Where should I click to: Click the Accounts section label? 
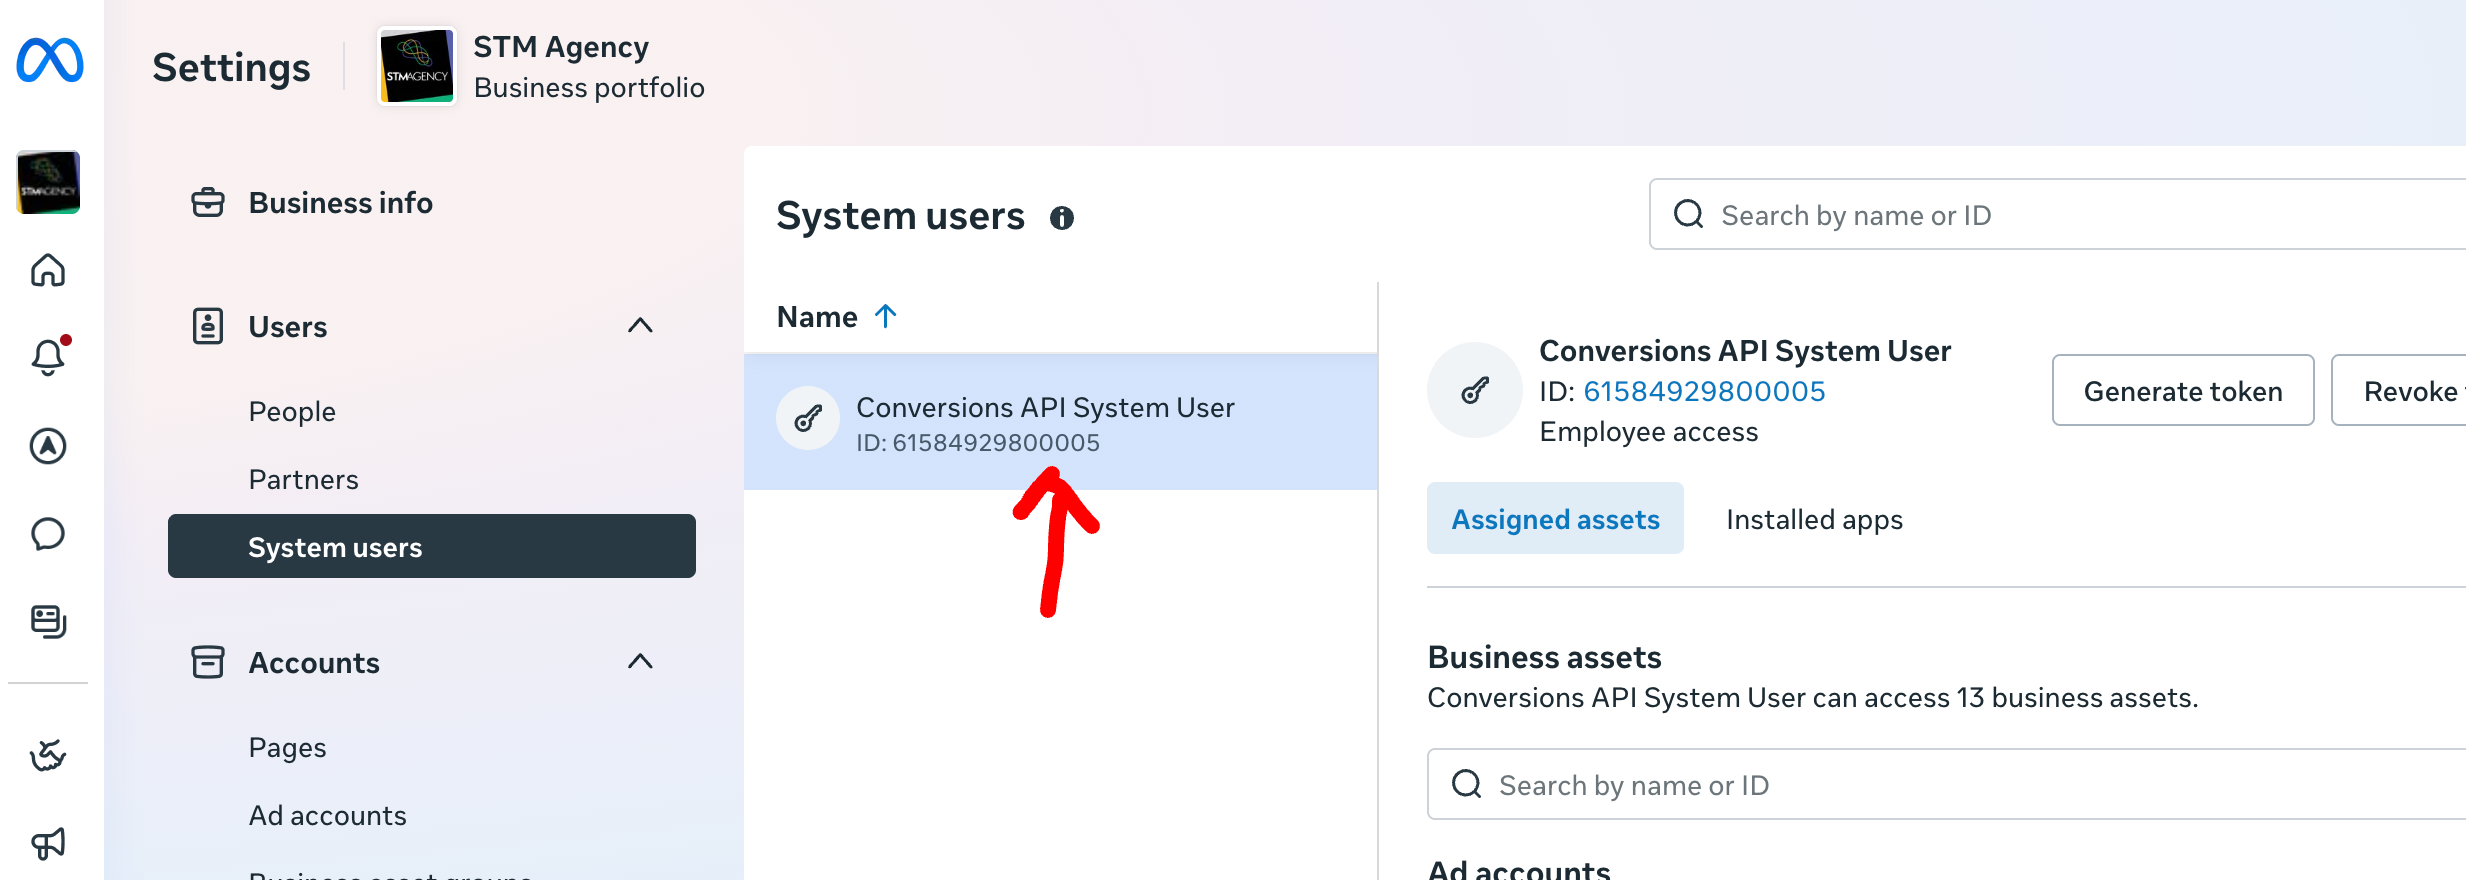(314, 663)
